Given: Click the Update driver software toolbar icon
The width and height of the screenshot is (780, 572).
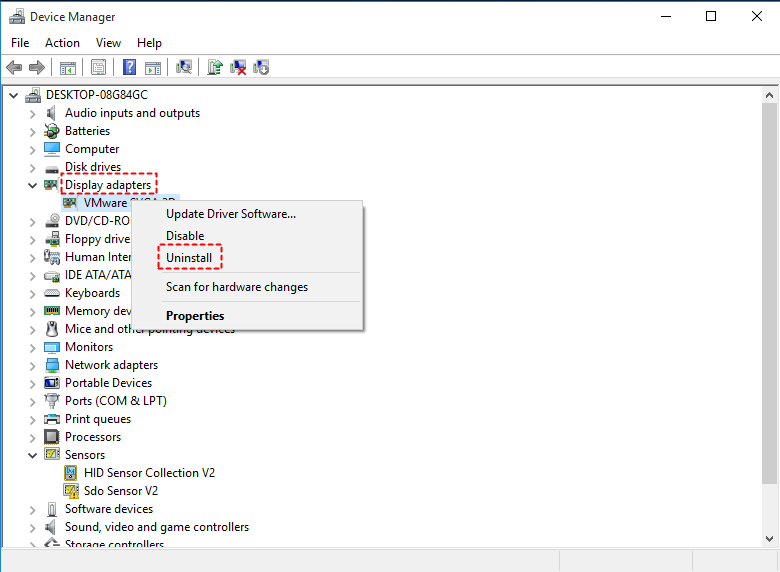Looking at the screenshot, I should click(x=215, y=68).
